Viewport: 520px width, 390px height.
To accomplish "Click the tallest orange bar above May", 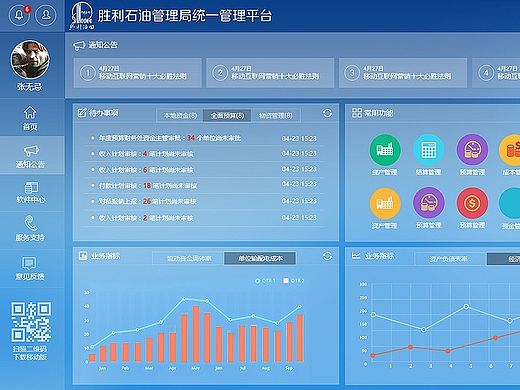I will pos(196,334).
